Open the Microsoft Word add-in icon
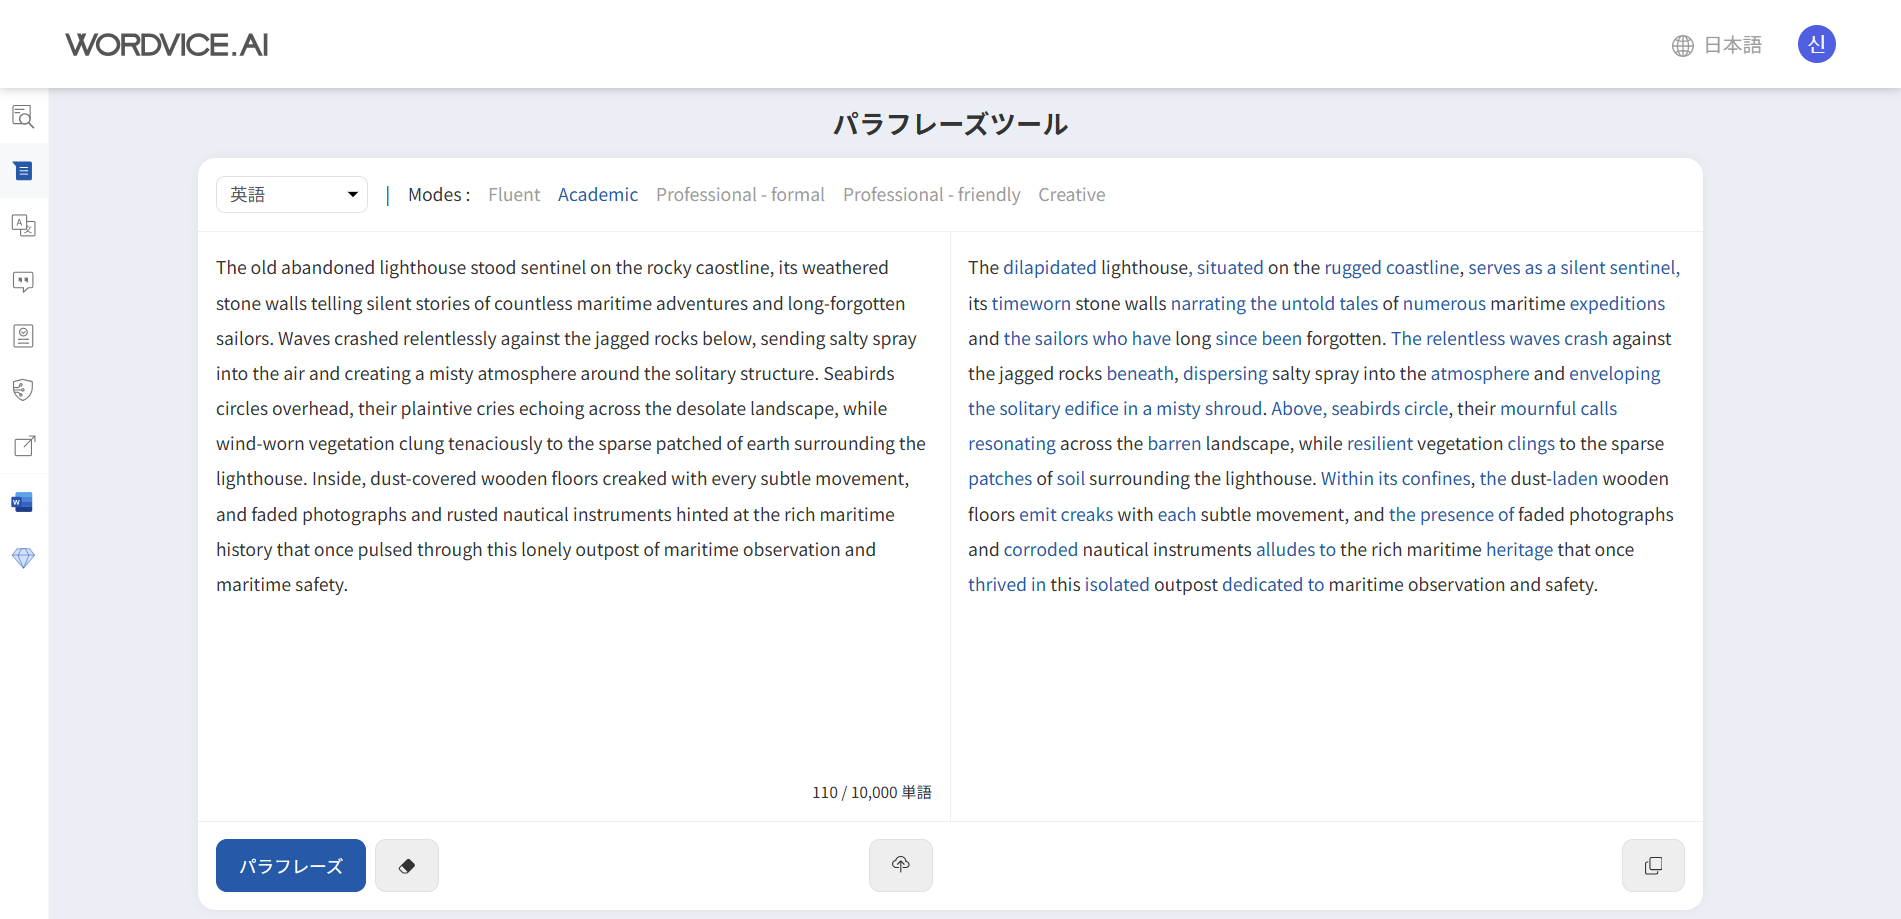The height and width of the screenshot is (919, 1901). coord(22,501)
